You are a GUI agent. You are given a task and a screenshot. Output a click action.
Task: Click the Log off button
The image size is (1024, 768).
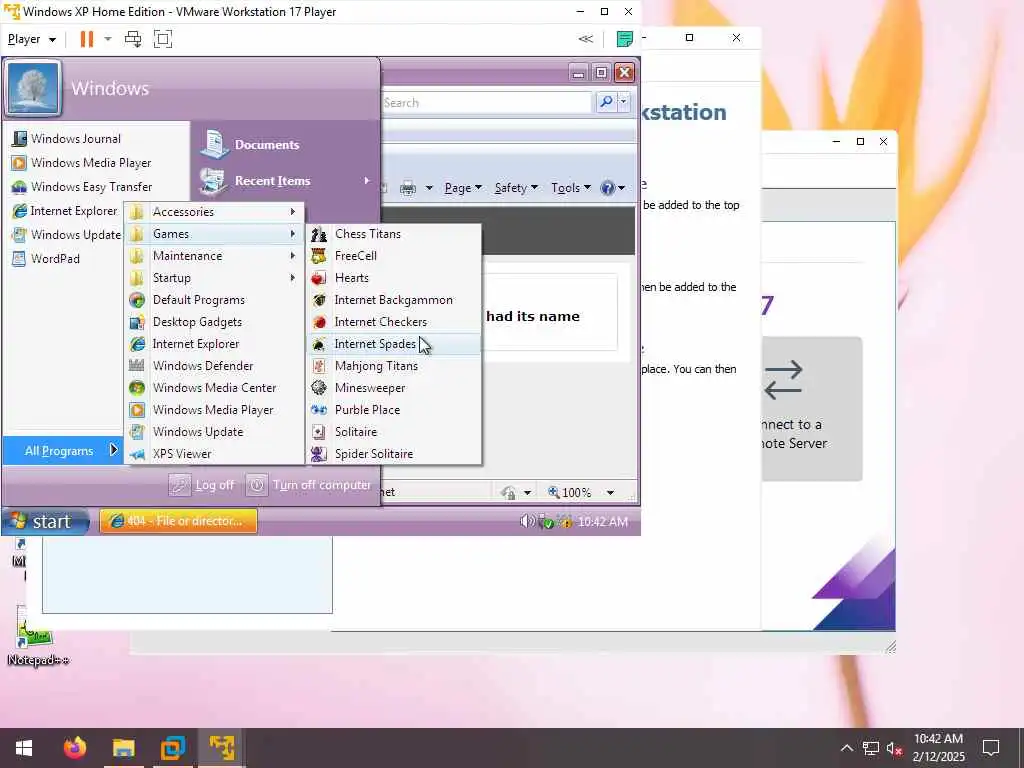click(202, 485)
